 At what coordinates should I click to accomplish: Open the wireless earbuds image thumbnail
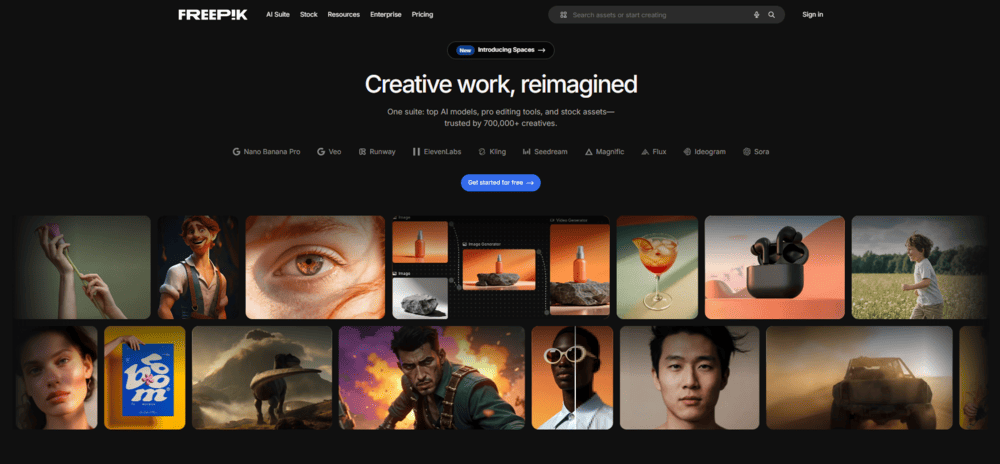click(x=774, y=267)
